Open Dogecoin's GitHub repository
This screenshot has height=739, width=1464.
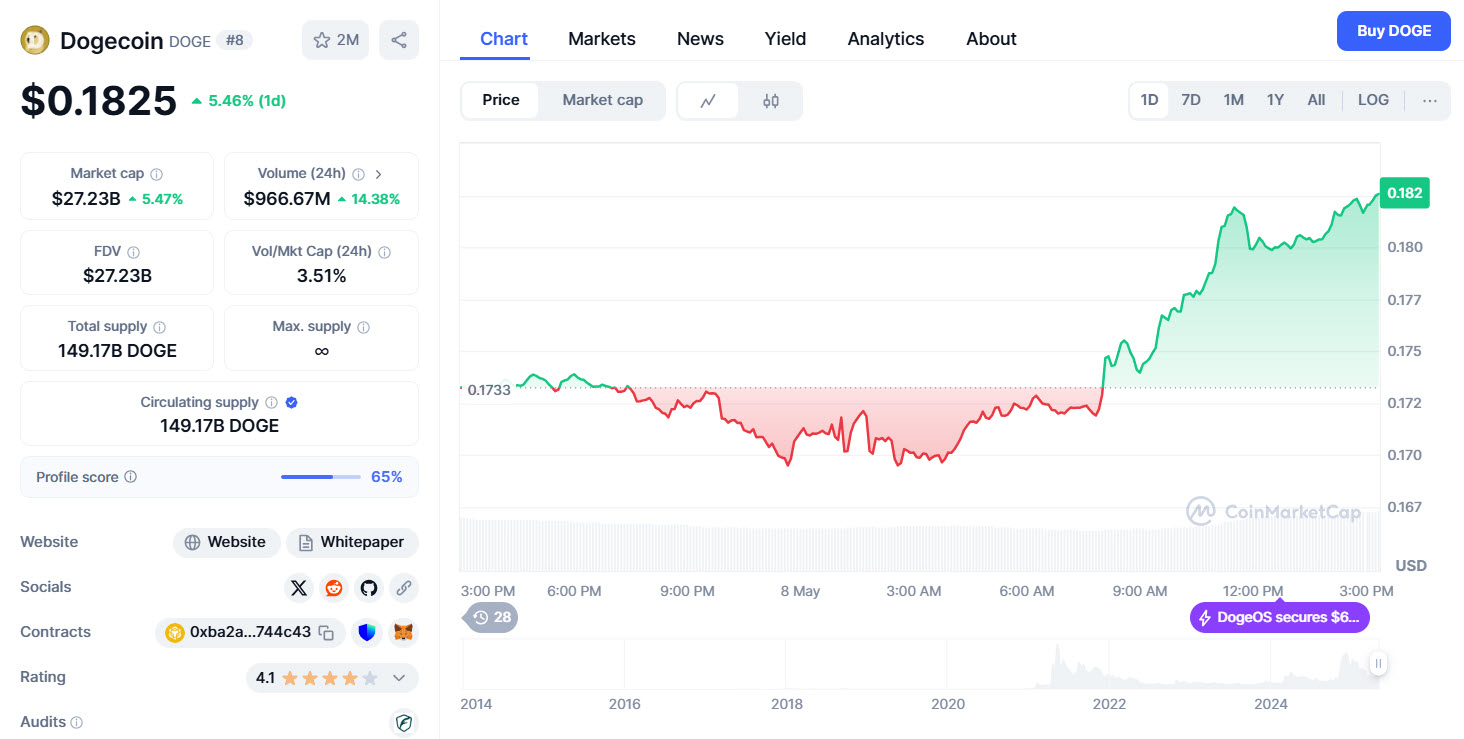[368, 588]
